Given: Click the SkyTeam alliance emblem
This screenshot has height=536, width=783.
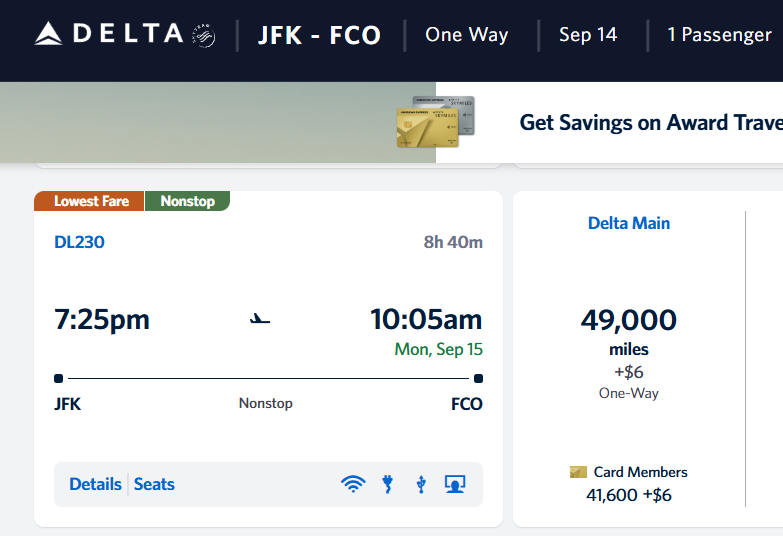Looking at the screenshot, I should click(x=204, y=35).
